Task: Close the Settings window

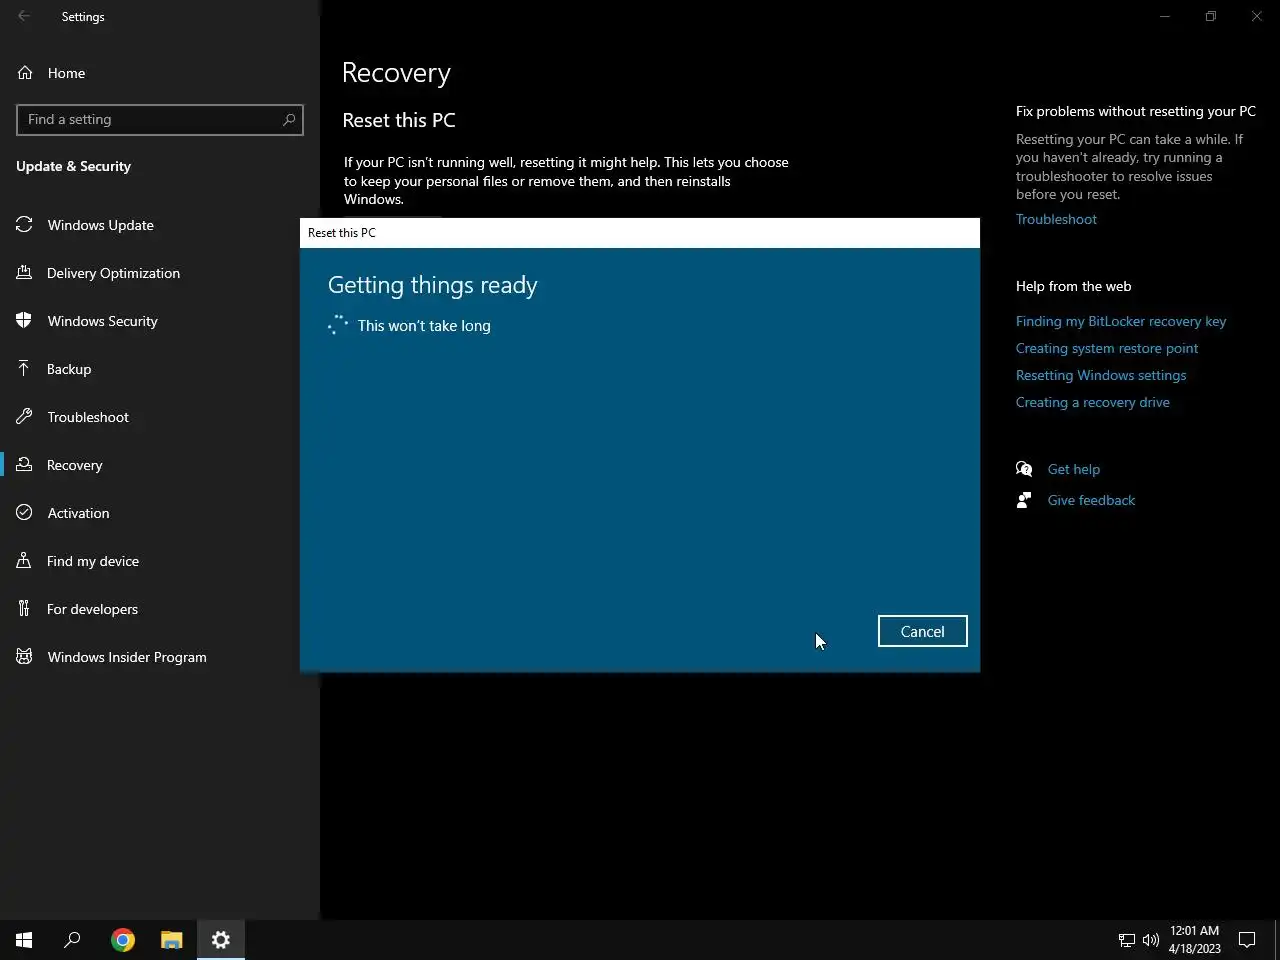Action: click(x=1256, y=16)
